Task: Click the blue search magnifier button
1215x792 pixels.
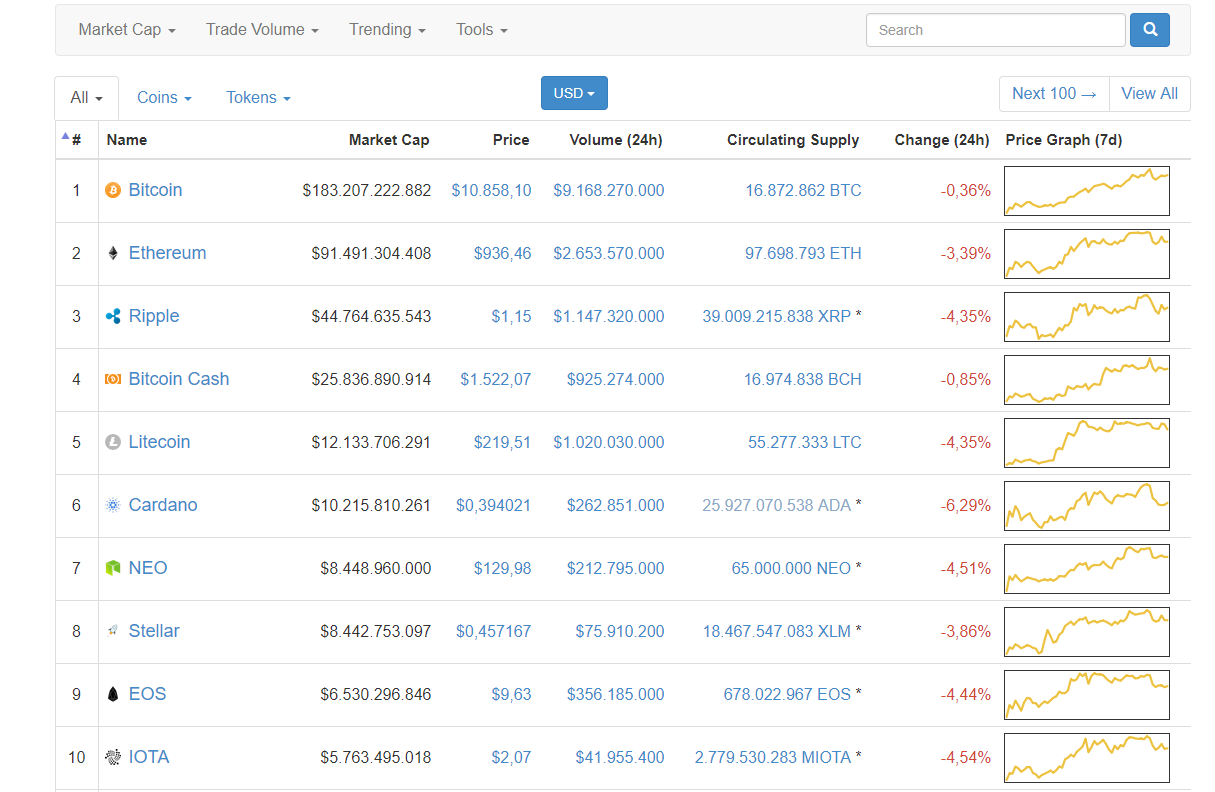Action: [1150, 30]
